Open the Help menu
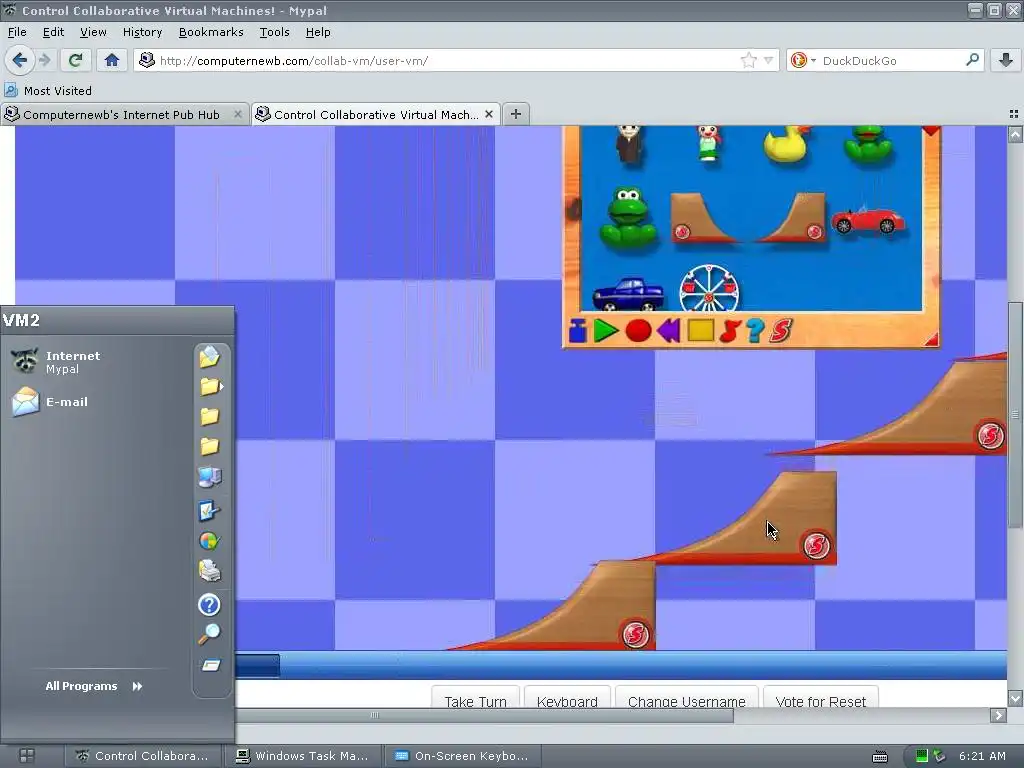Screen dimensions: 1024x768 [x=318, y=32]
